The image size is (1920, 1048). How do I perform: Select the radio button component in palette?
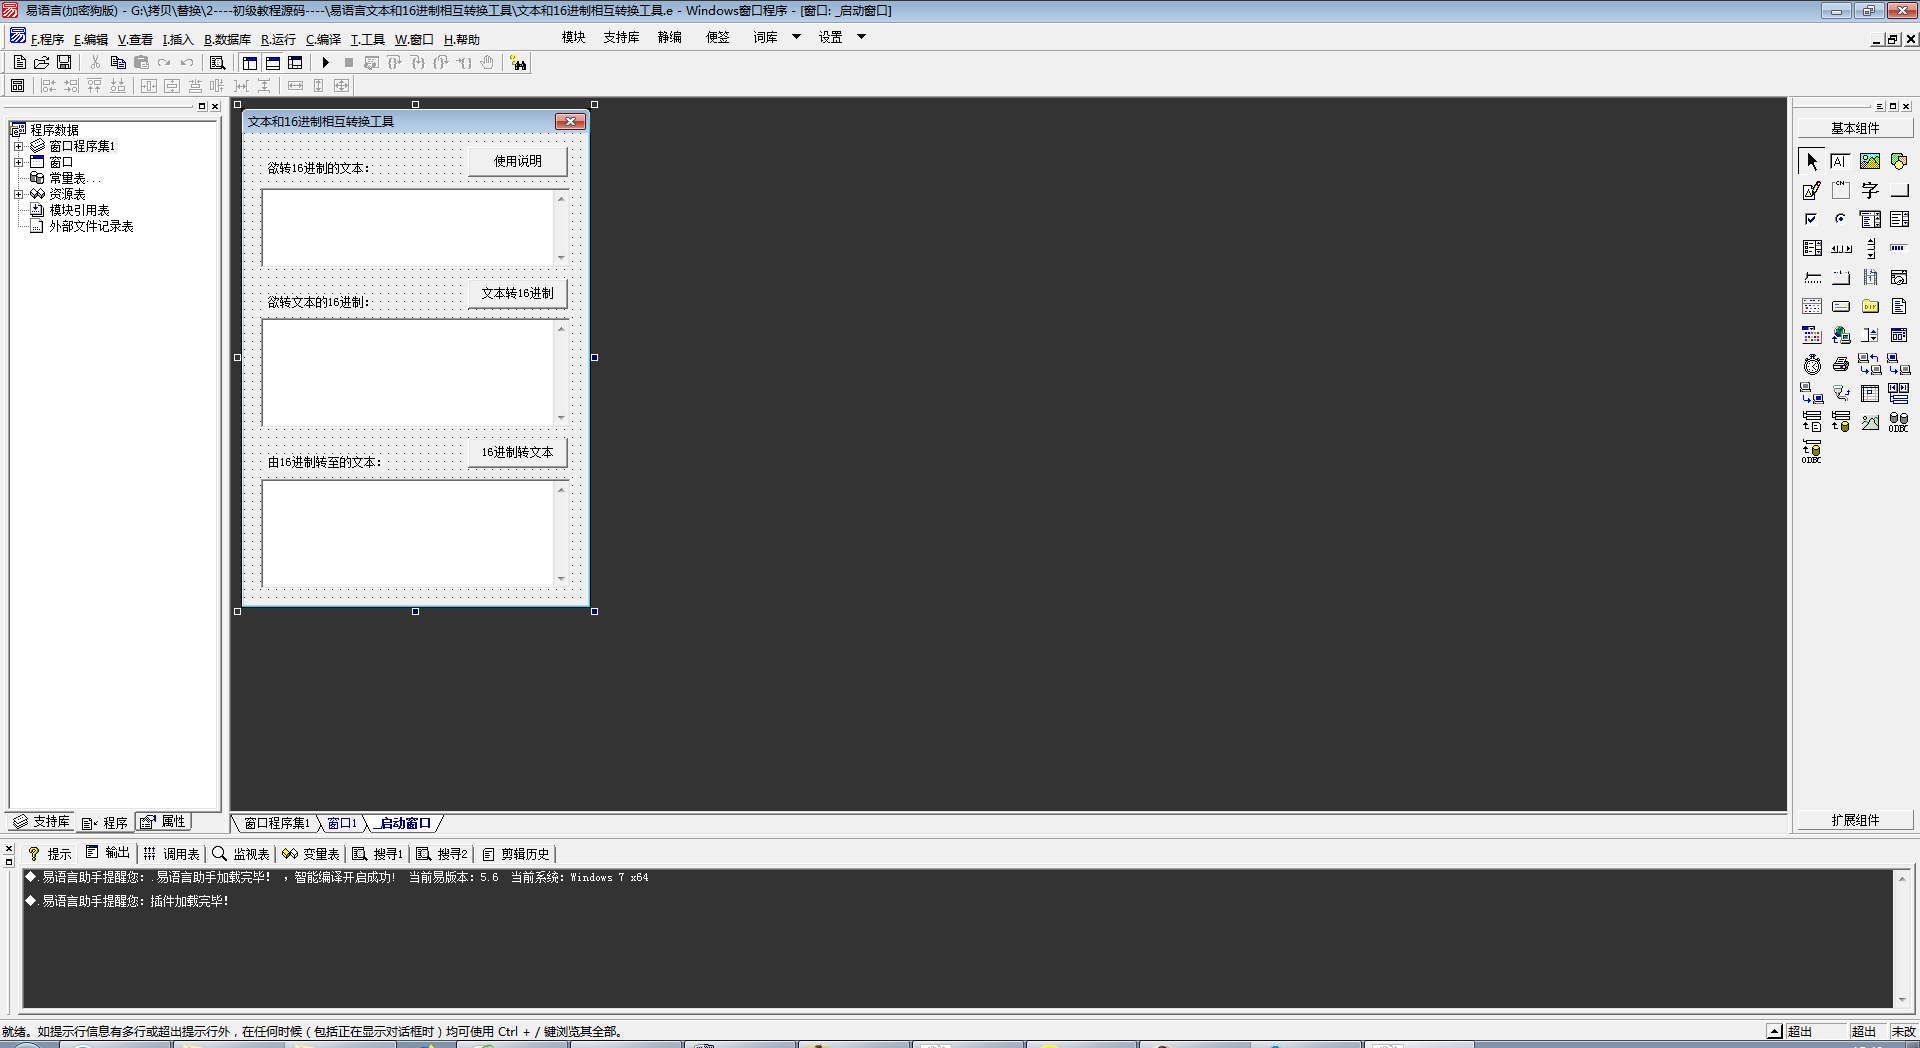click(x=1840, y=219)
